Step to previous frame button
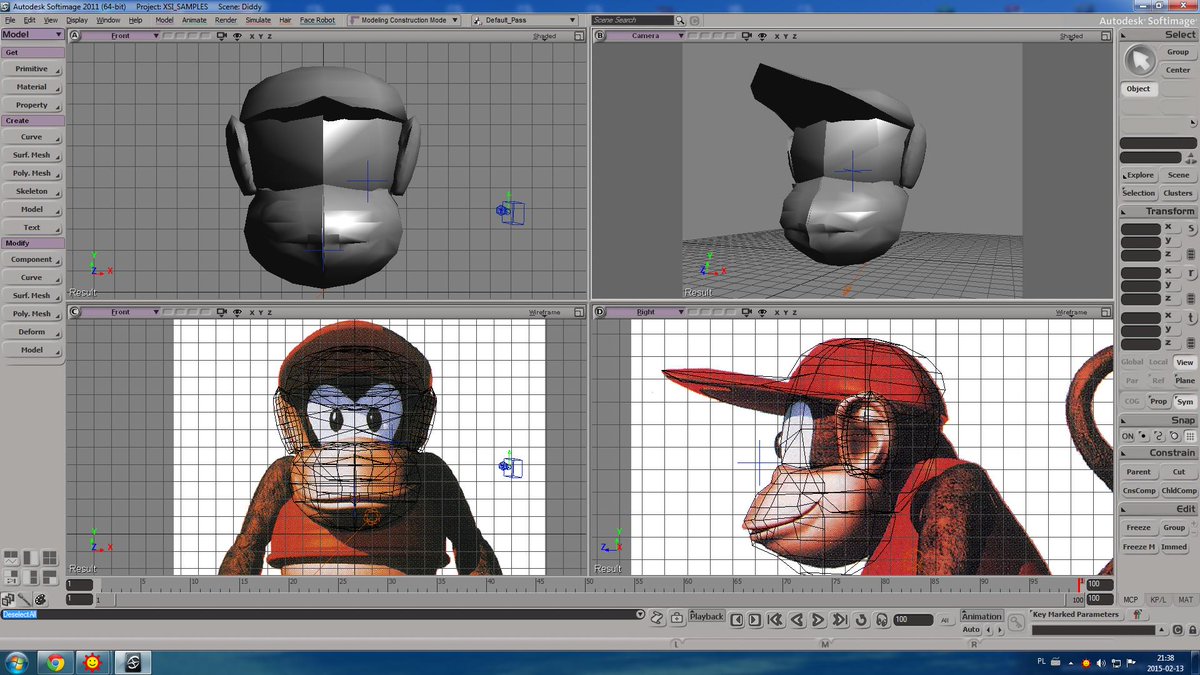 click(737, 620)
